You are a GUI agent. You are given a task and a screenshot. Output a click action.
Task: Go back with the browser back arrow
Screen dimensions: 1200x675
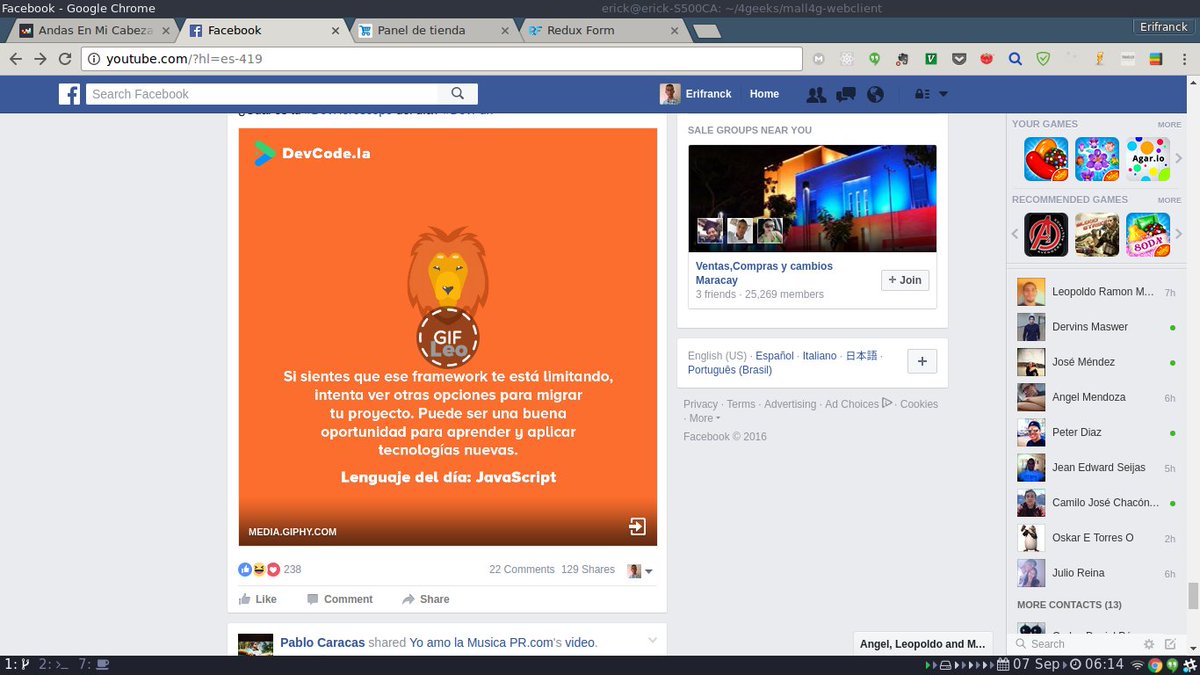16,59
